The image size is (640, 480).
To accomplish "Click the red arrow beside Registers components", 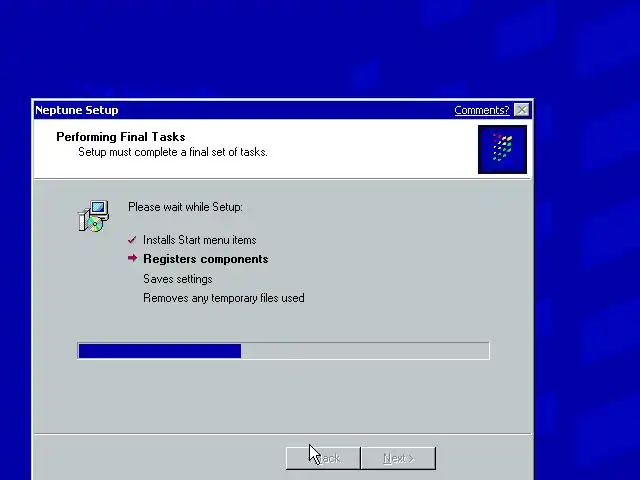I will point(132,258).
